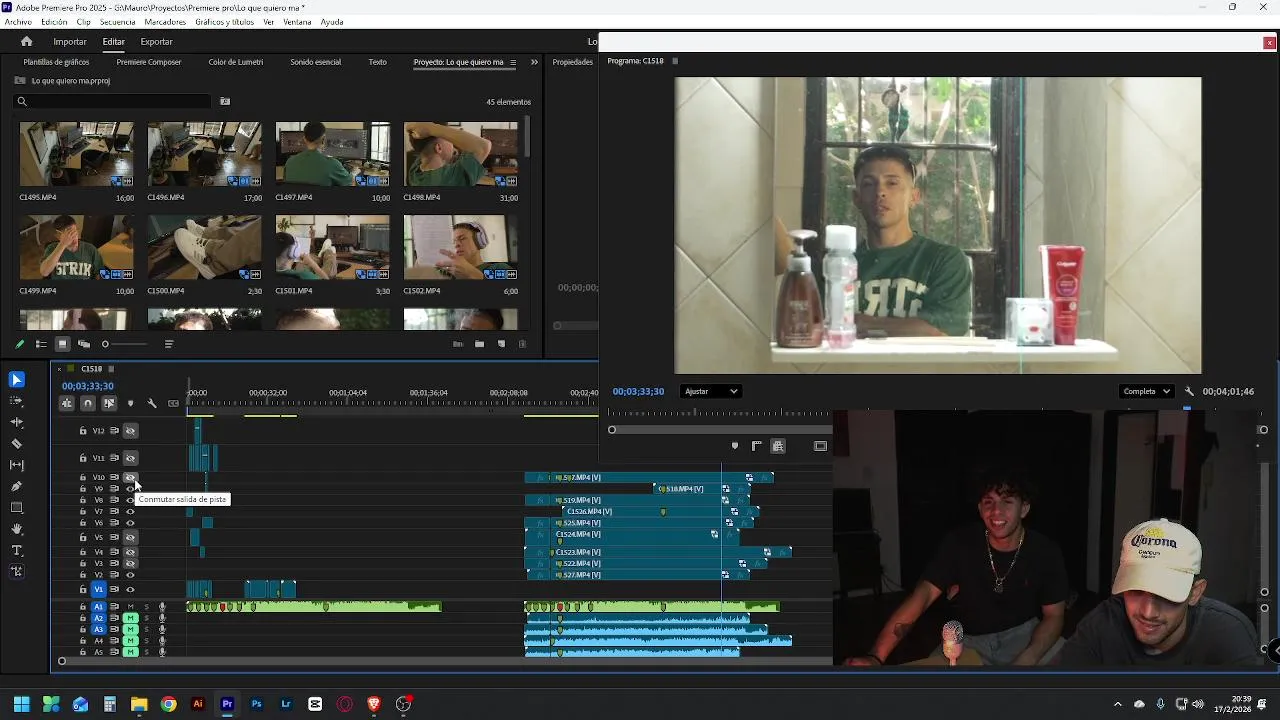
Task: Open the Program C1518 panel menu
Action: [675, 61]
